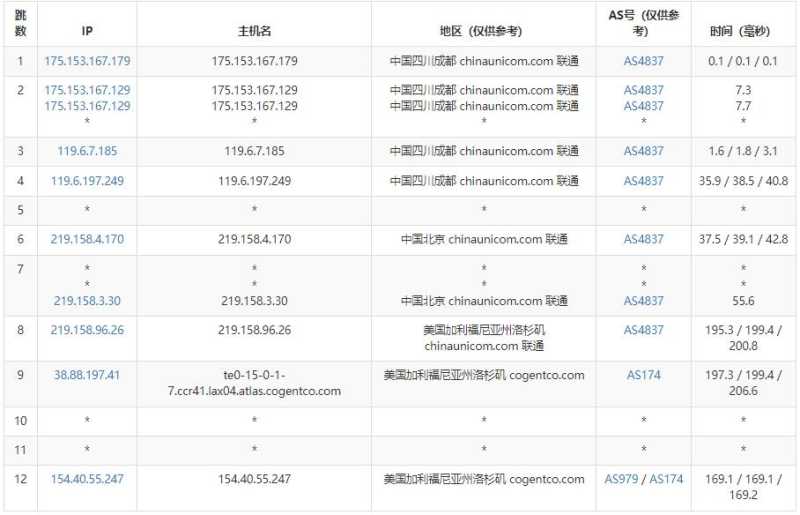Select time 195.3 / 199.4 / 200.8
This screenshot has width=800, height=515.
point(743,337)
